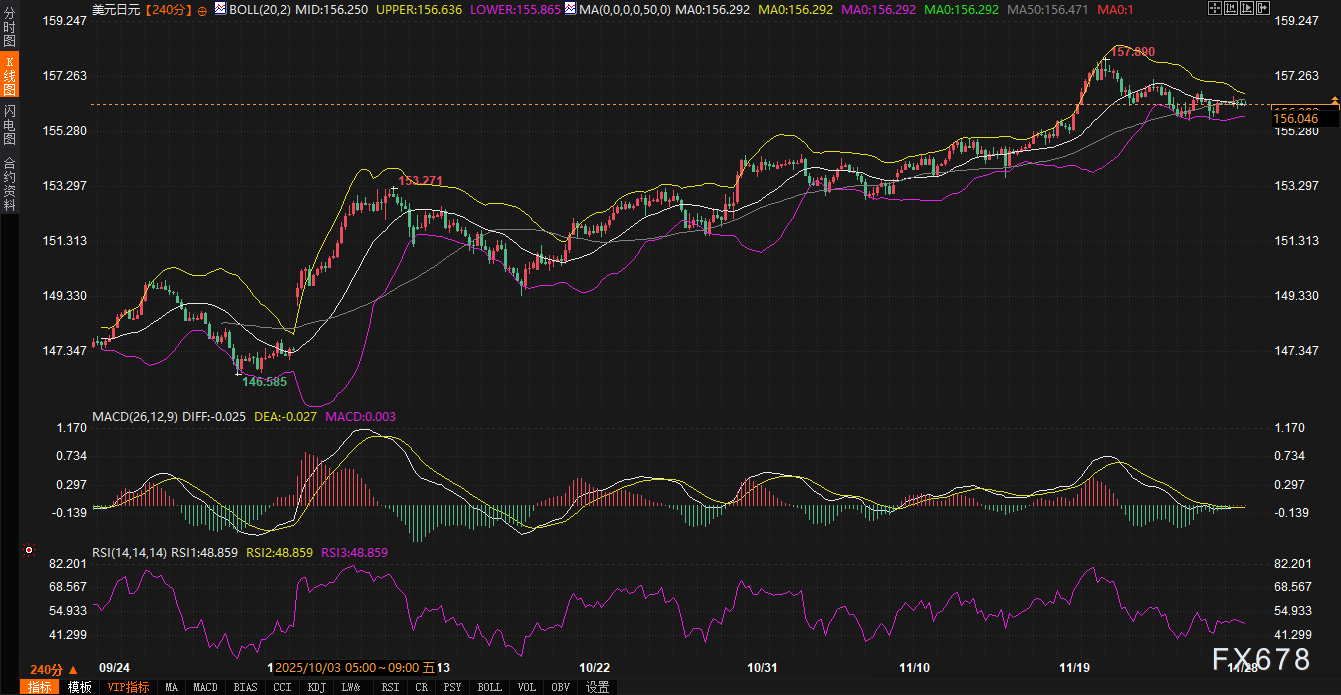Click the second chart tool icon at top right
This screenshot has width=1341, height=695.
(x=1230, y=9)
